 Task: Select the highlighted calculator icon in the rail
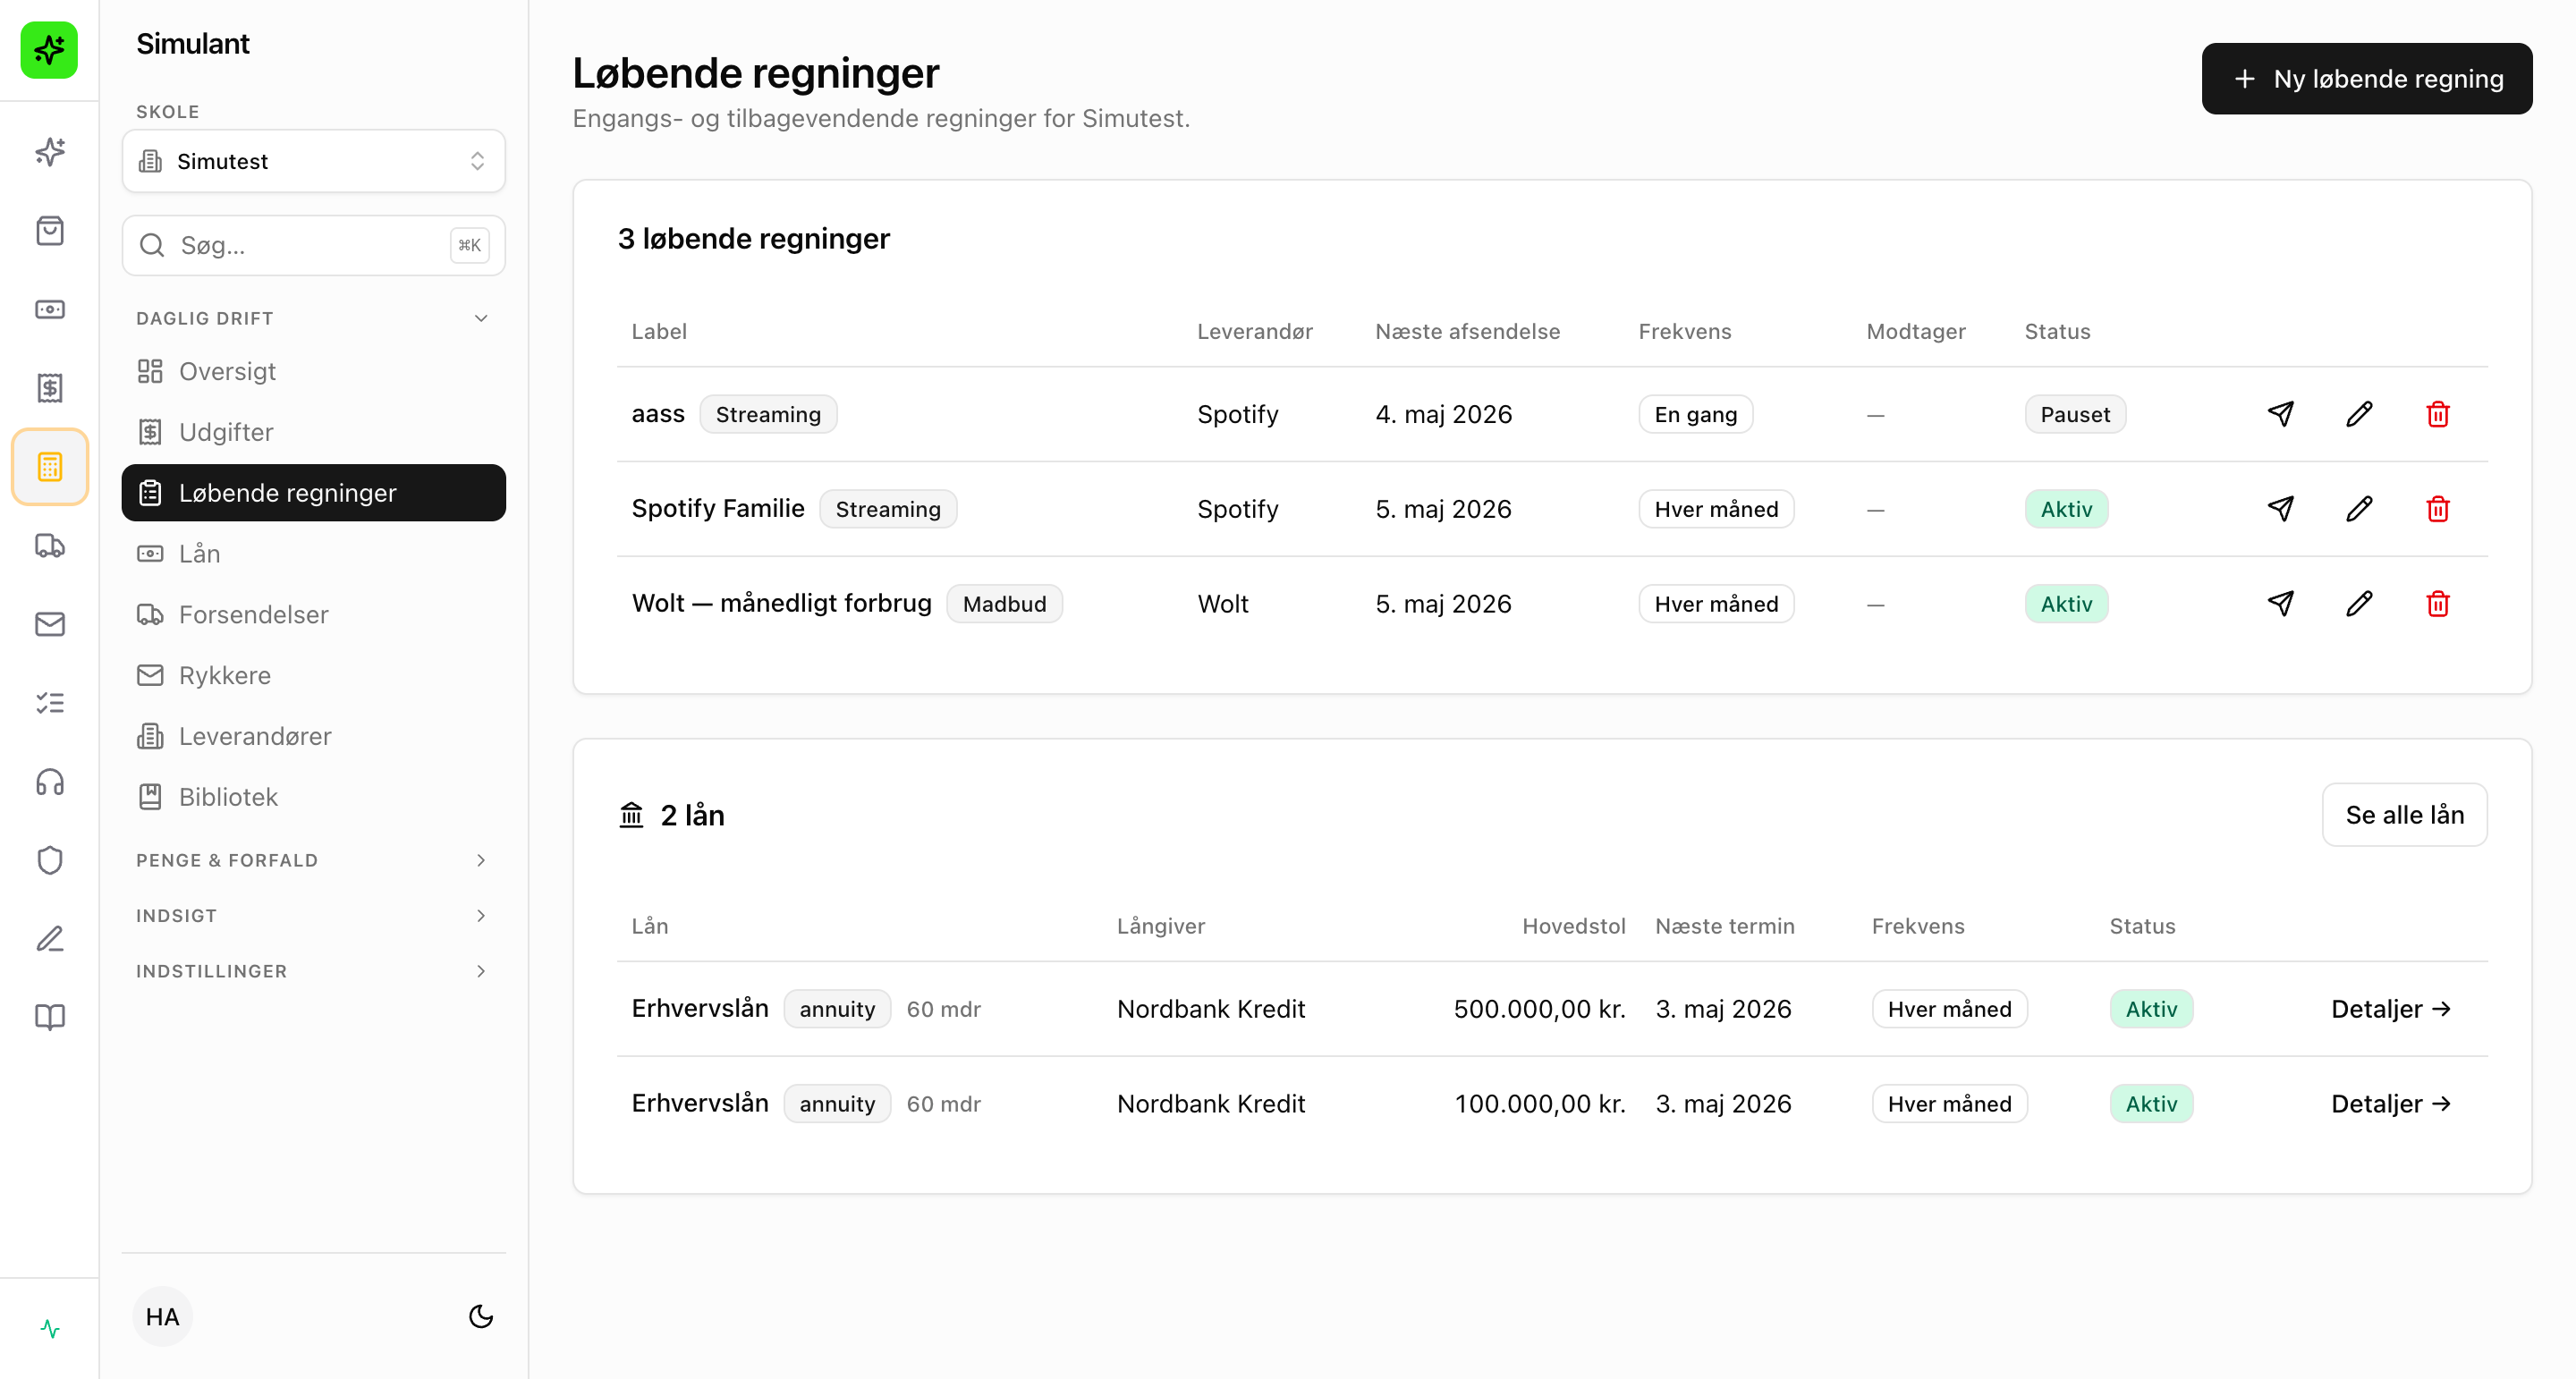(x=49, y=466)
